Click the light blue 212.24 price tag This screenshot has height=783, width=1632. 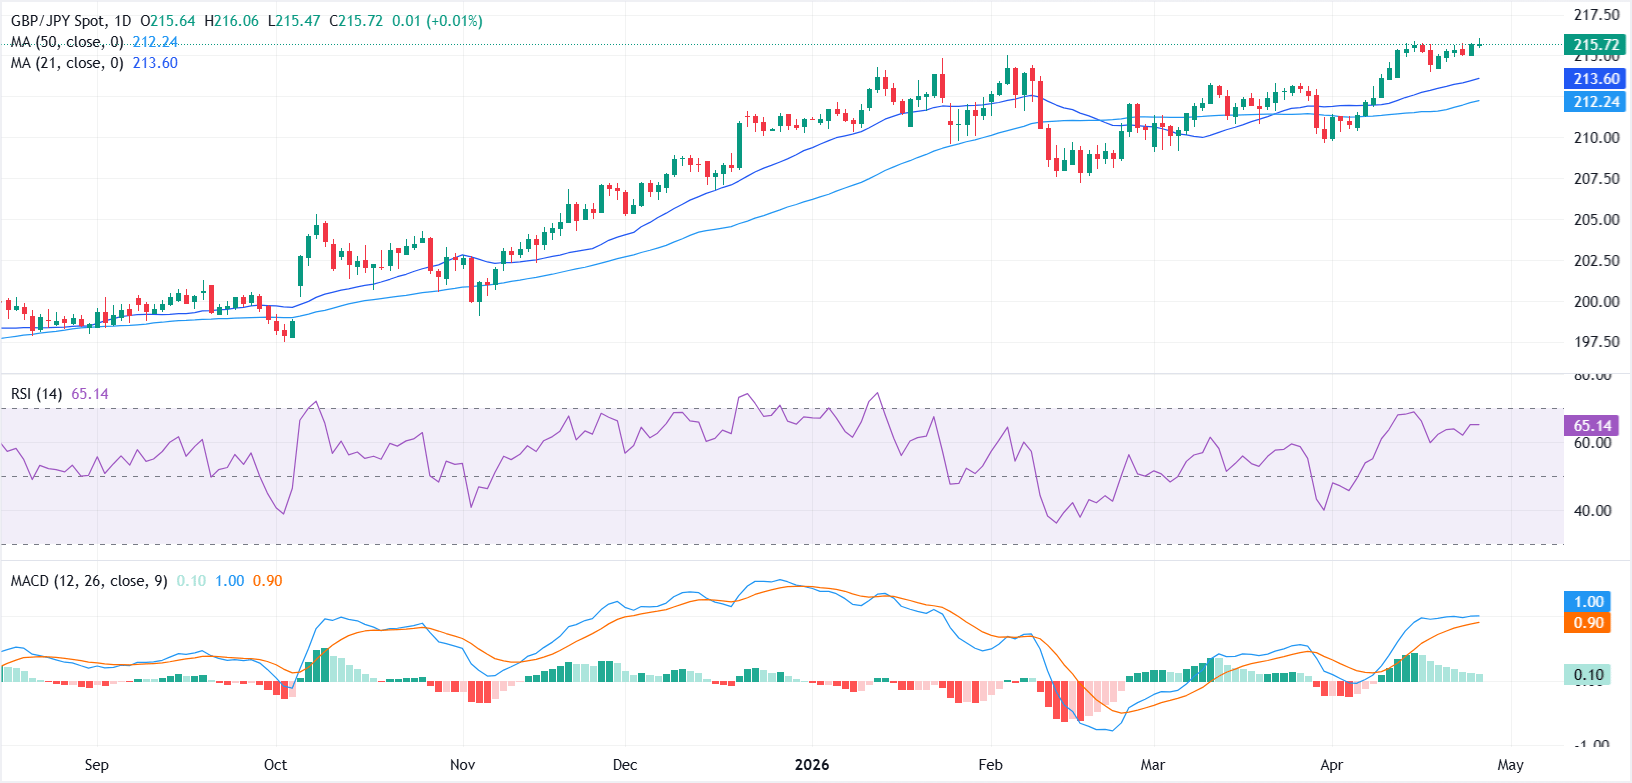1595,102
